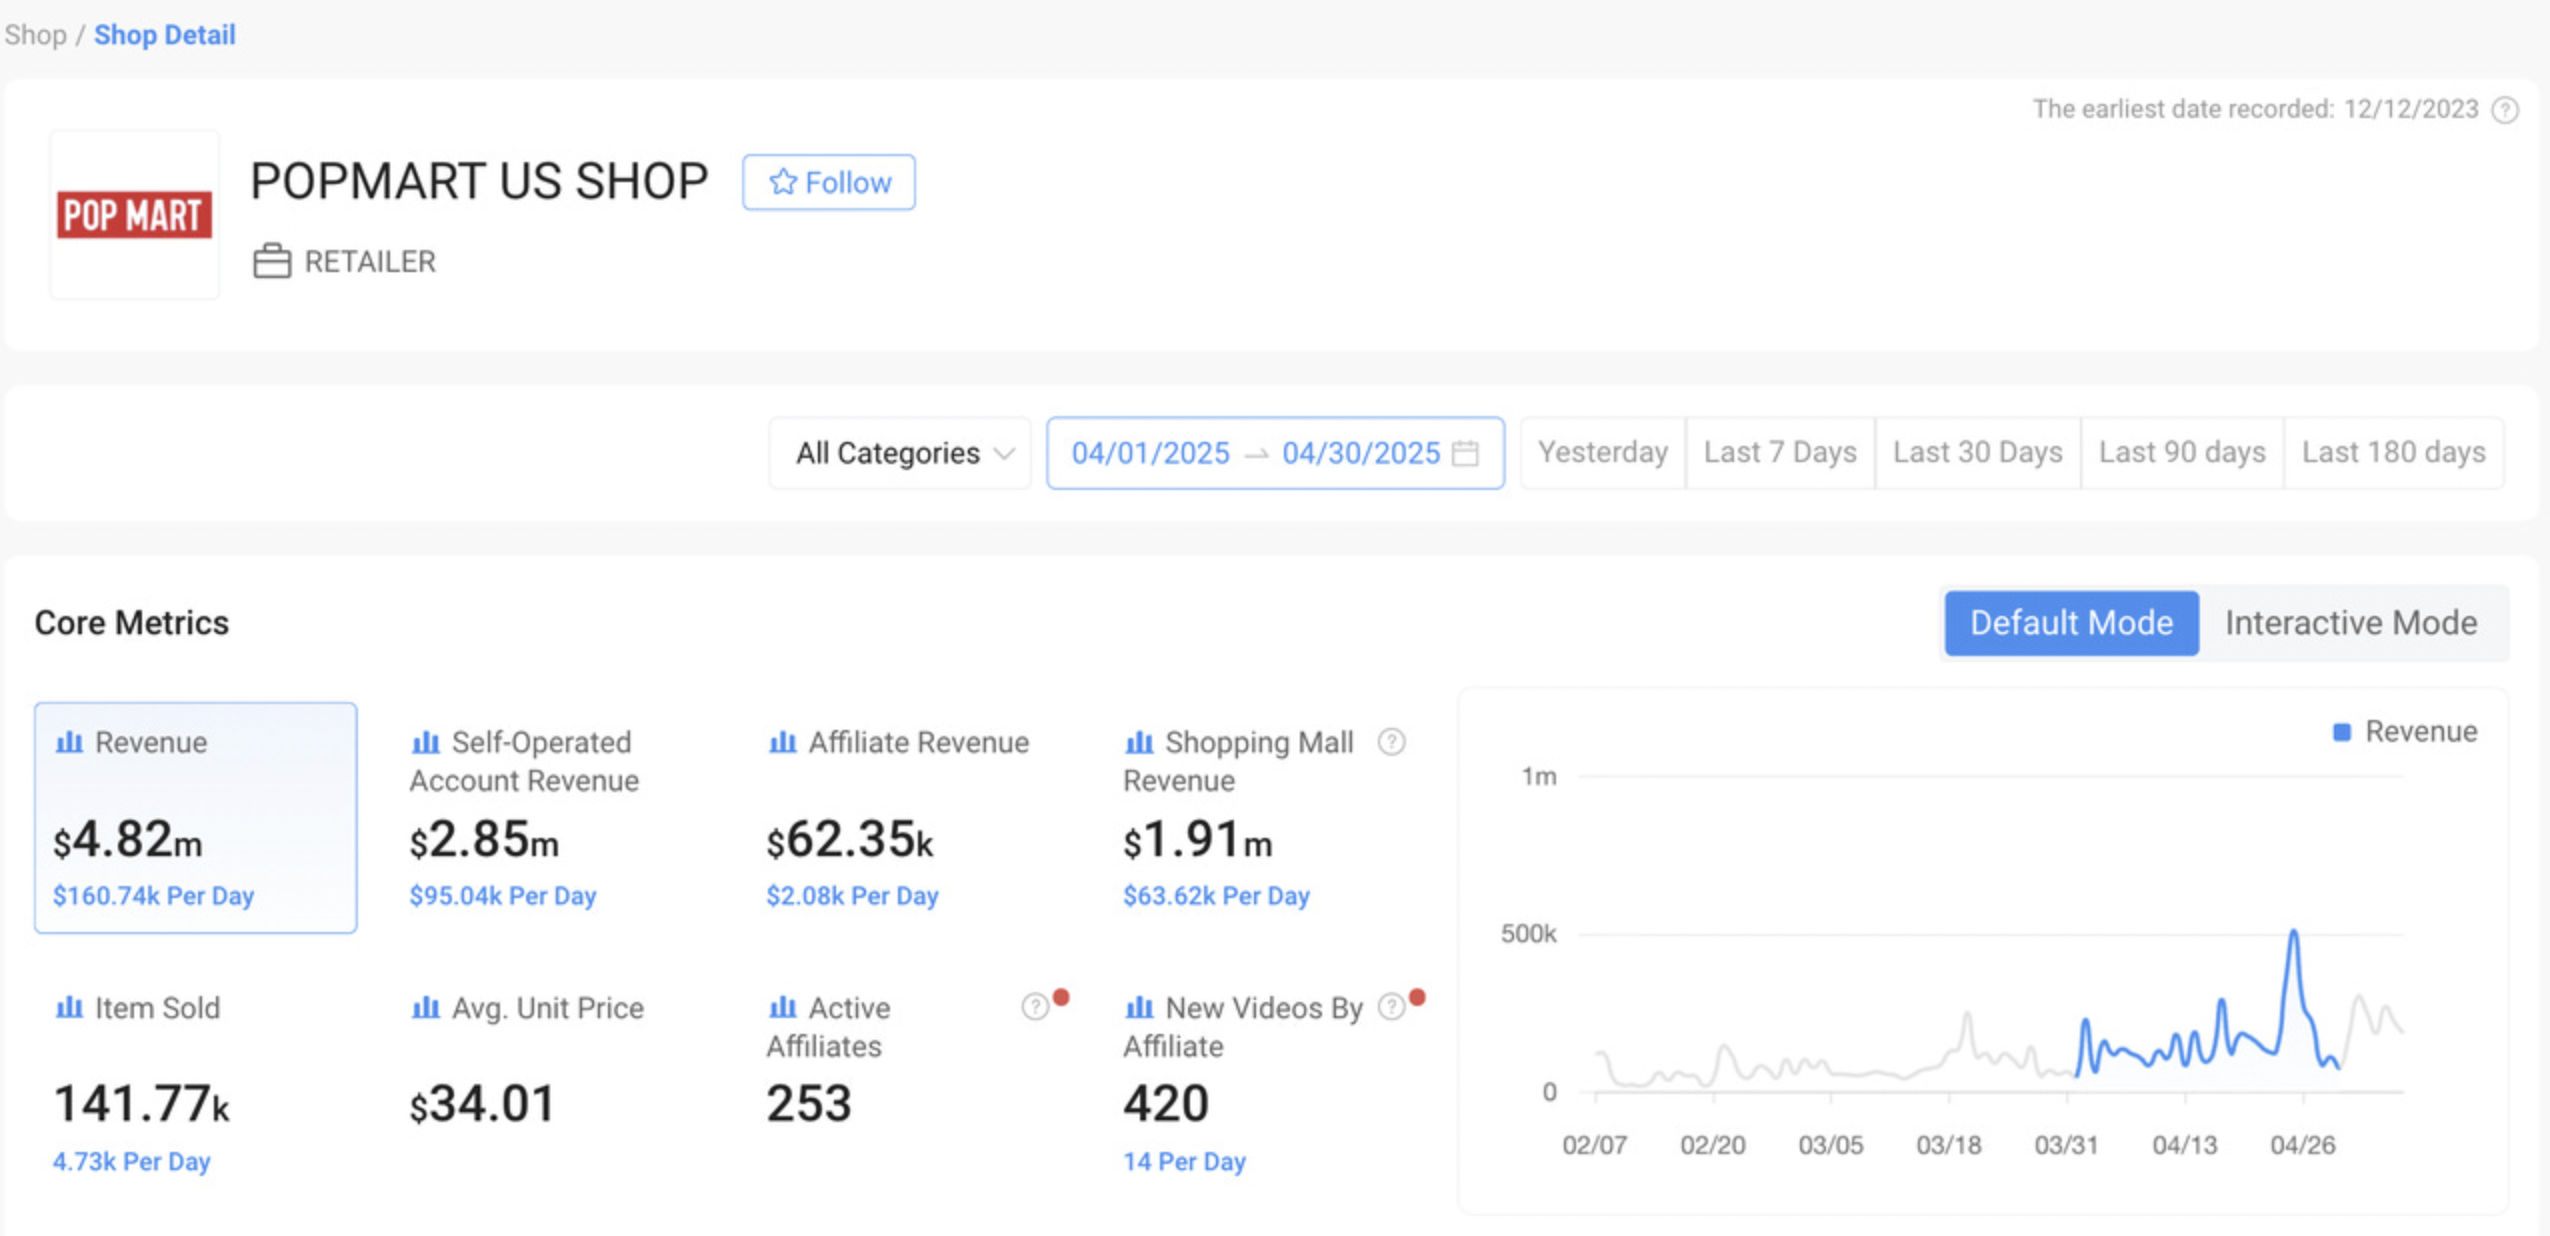Click the help icon beside Shopping Mall Revenue

1391,742
